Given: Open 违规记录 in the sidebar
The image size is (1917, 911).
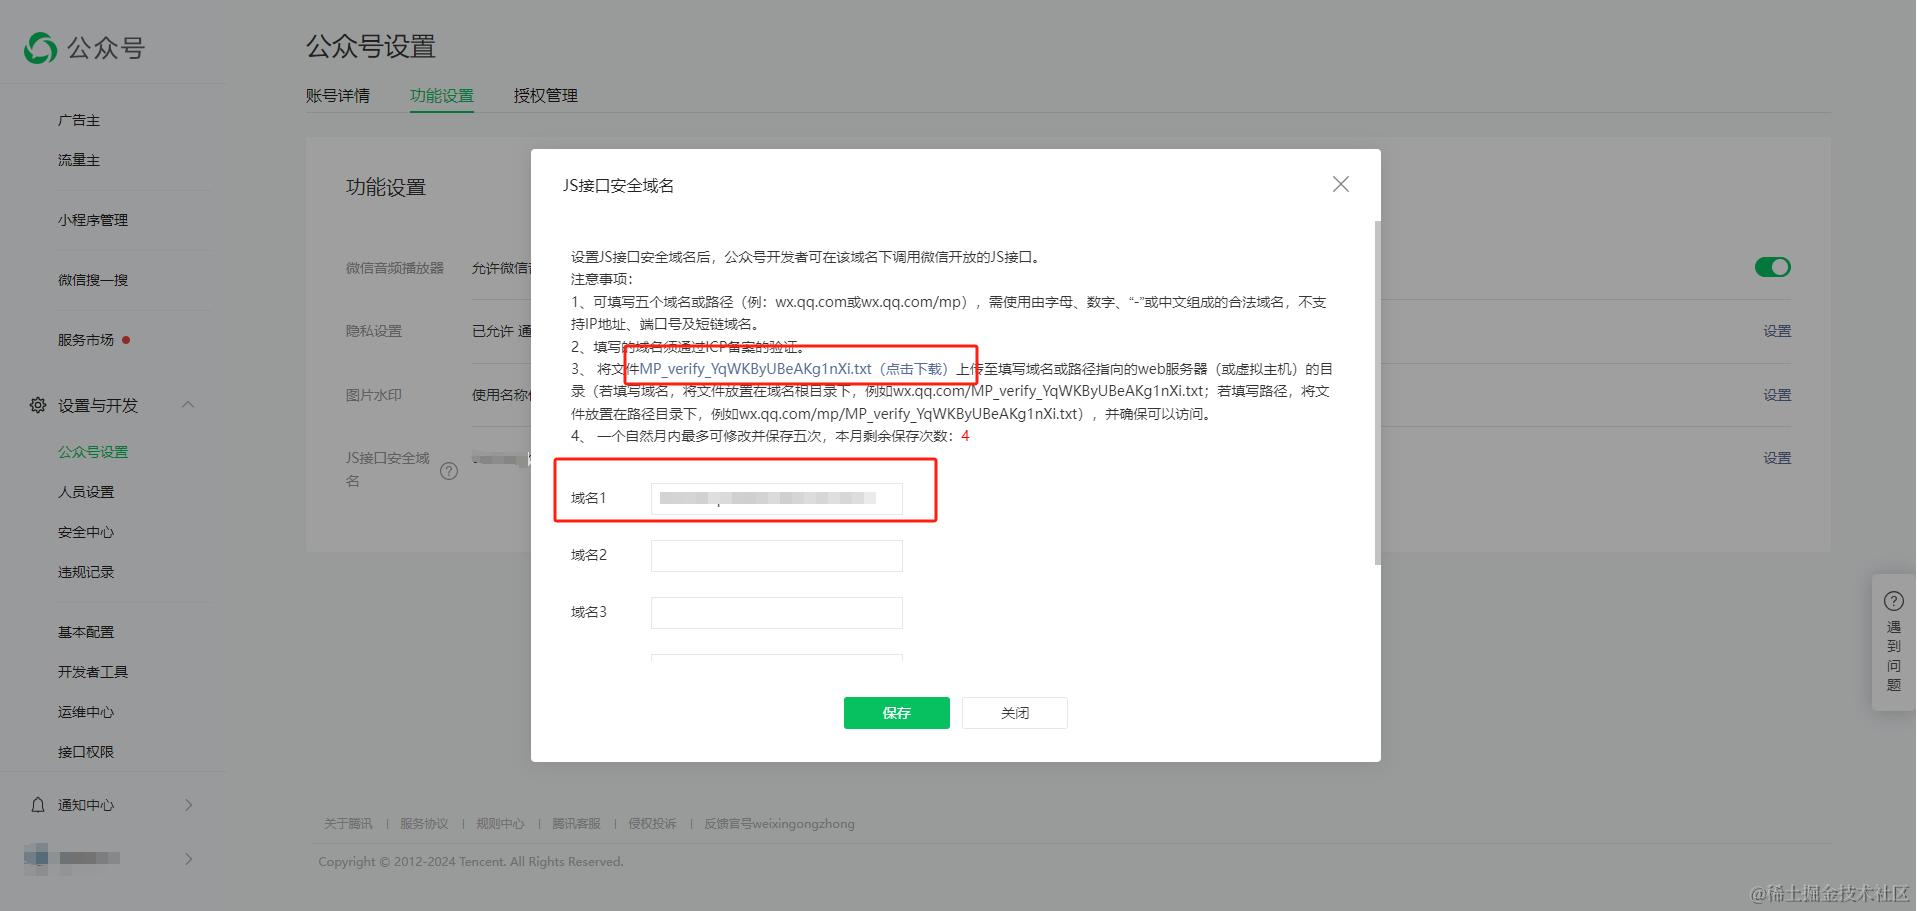Looking at the screenshot, I should [x=86, y=572].
